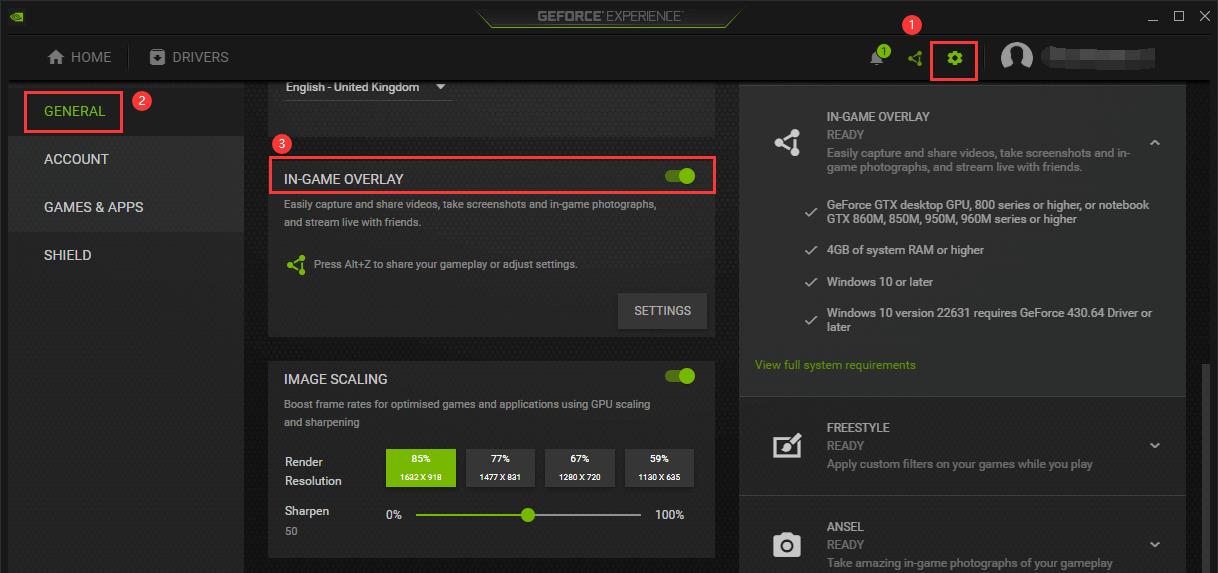Click the Ansel camera icon
1218x573 pixels.
[x=788, y=545]
